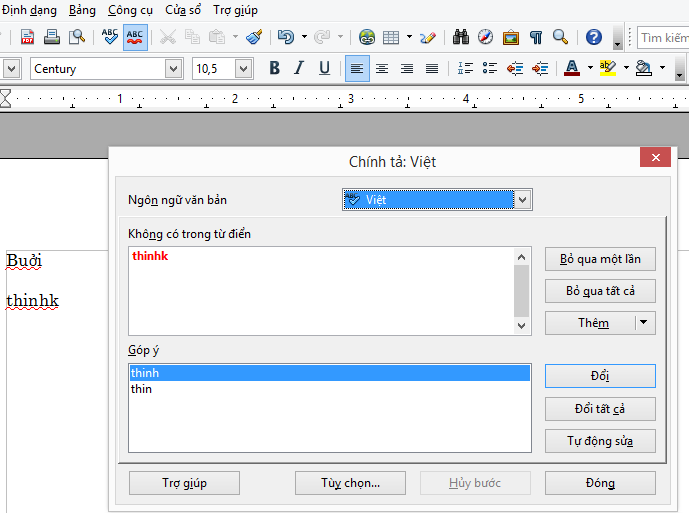Click Bỏ qua tất cả button
Viewport: 689px width, 513px height.
click(x=600, y=291)
